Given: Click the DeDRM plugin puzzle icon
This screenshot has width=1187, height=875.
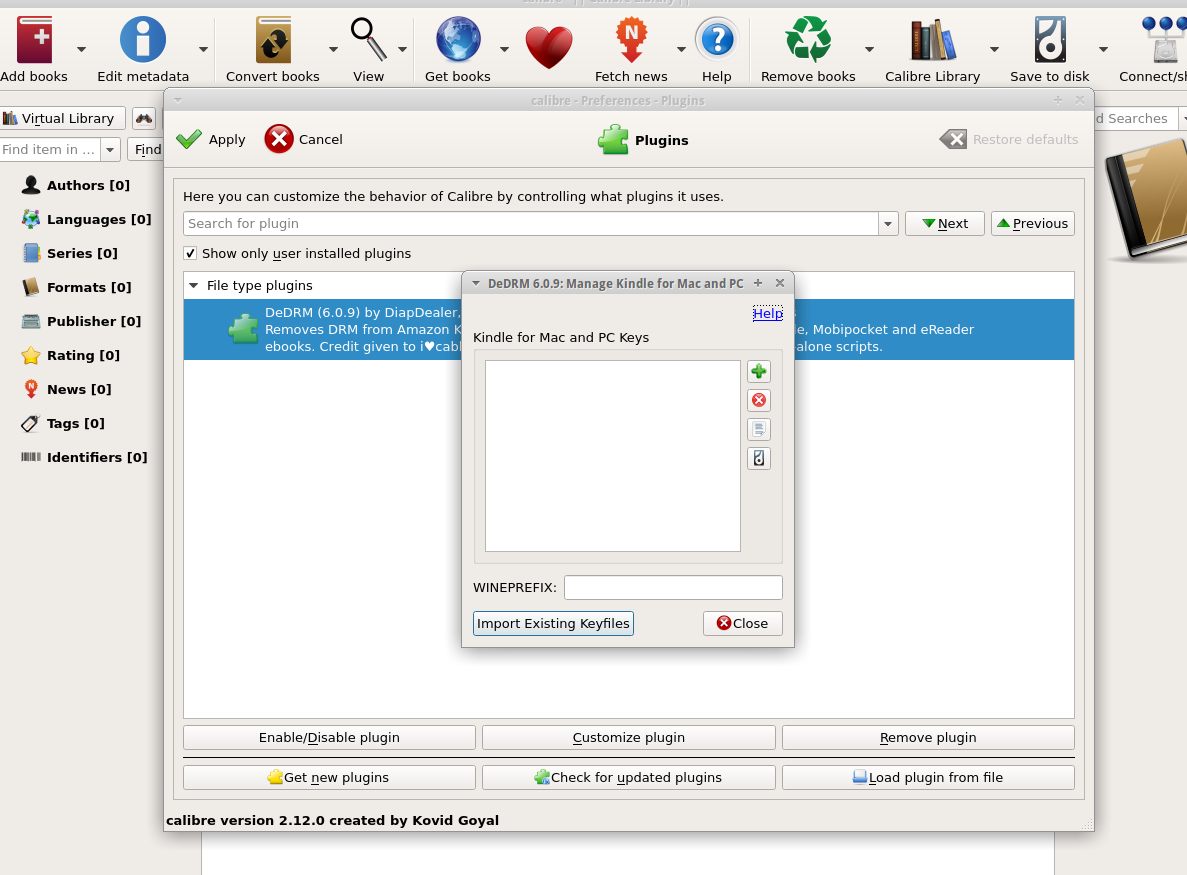Looking at the screenshot, I should pos(244,329).
